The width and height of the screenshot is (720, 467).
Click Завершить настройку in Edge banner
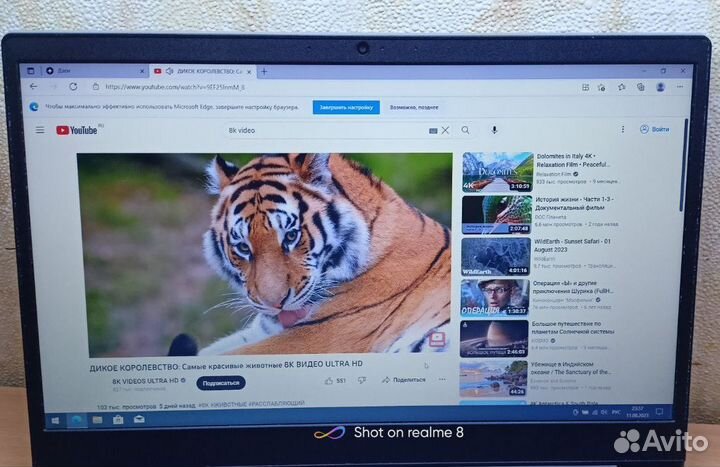coord(345,107)
